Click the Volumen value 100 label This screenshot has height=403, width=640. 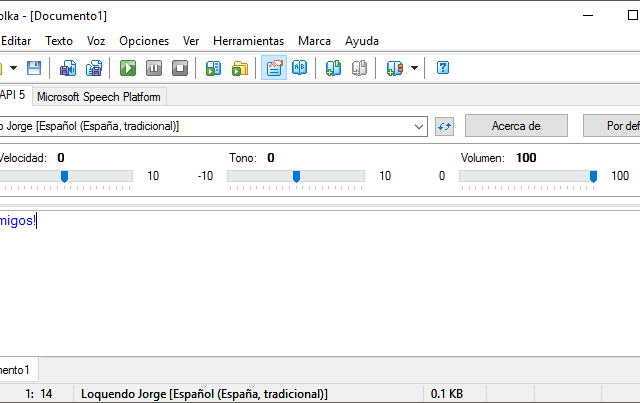(x=526, y=158)
